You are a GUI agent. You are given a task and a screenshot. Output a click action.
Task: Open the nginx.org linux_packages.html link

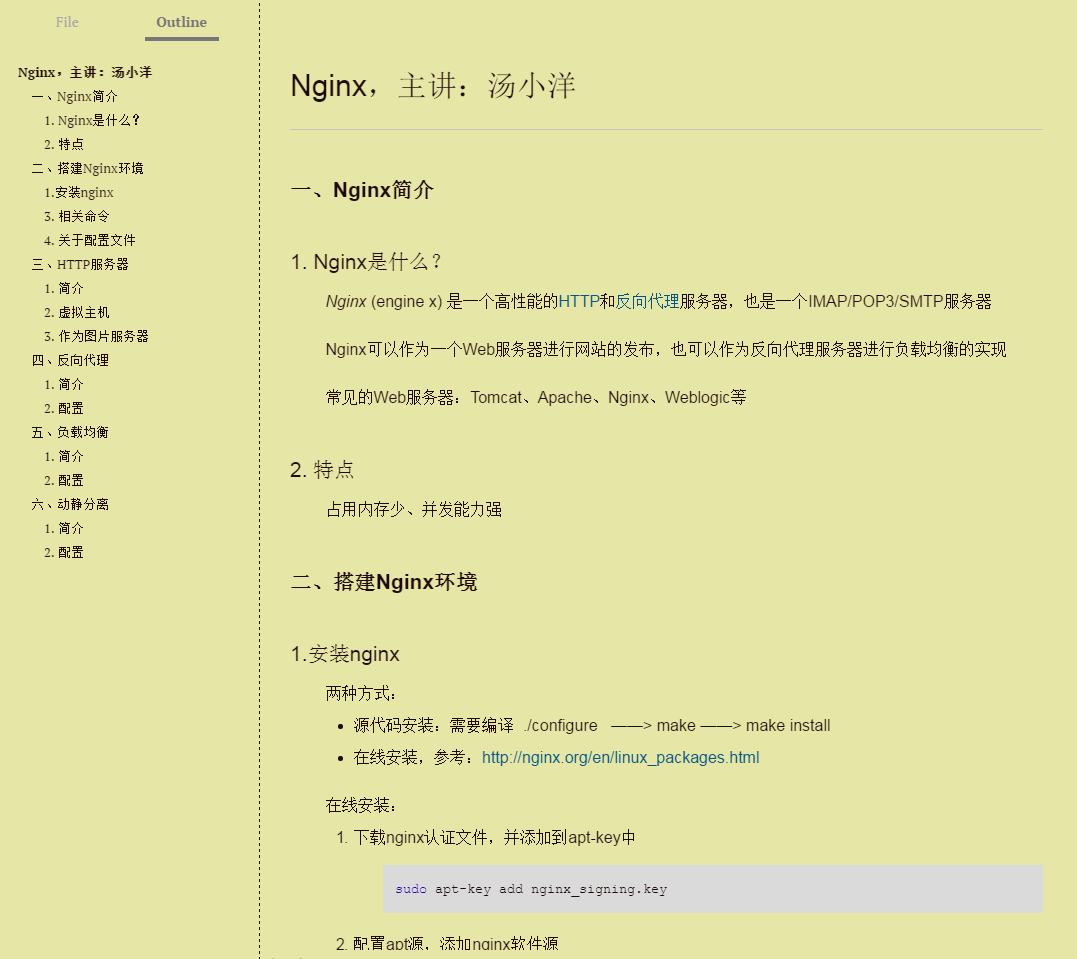coord(620,757)
